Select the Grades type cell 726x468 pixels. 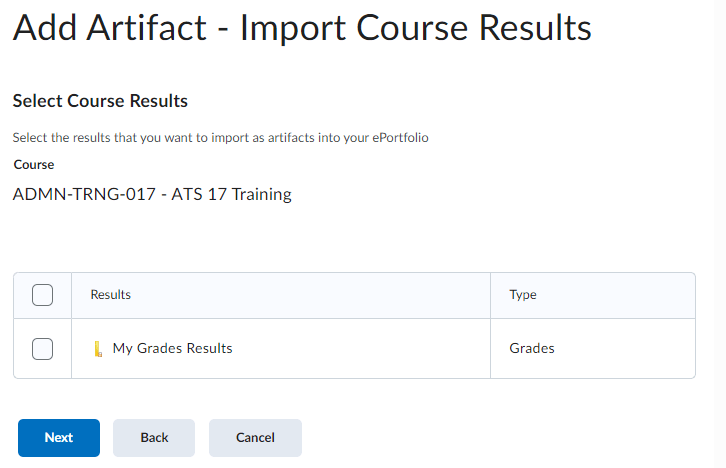coord(532,349)
